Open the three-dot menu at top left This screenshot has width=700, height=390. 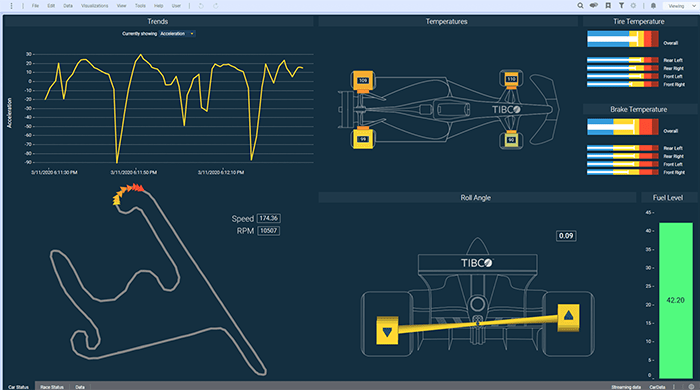pos(12,6)
